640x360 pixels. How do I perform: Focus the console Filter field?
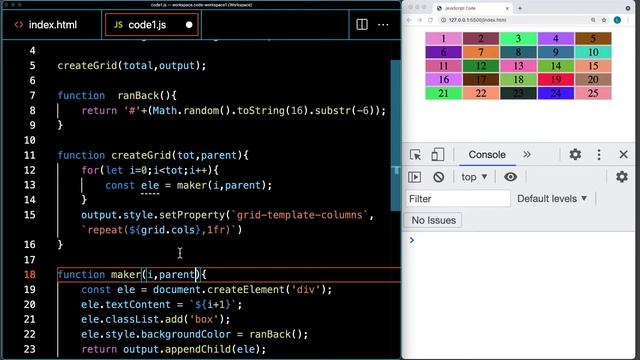pos(458,199)
